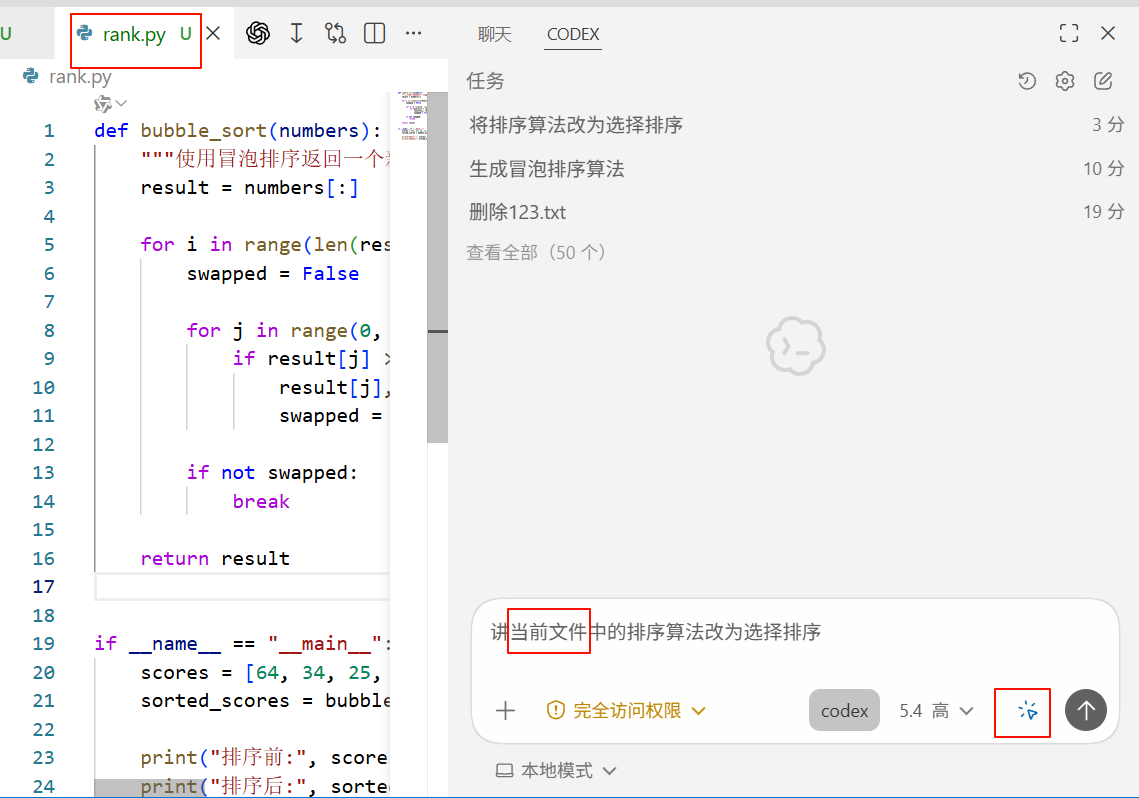The image size is (1139, 798).
Task: Switch to the rank.py editor tab
Action: click(x=134, y=34)
